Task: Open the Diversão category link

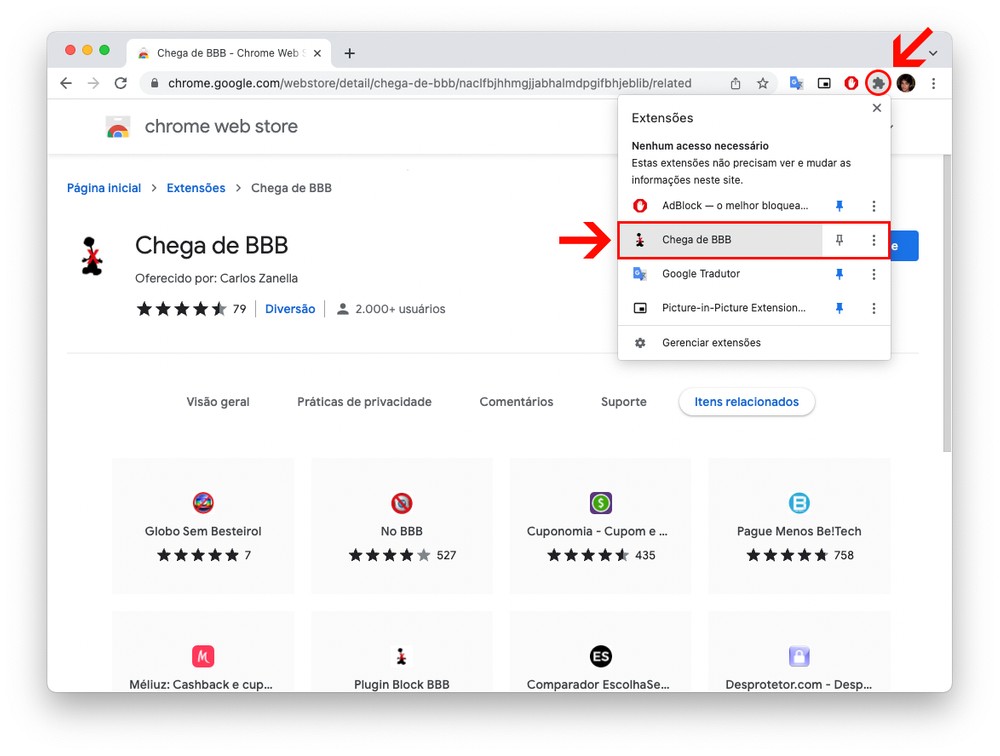Action: click(x=290, y=309)
